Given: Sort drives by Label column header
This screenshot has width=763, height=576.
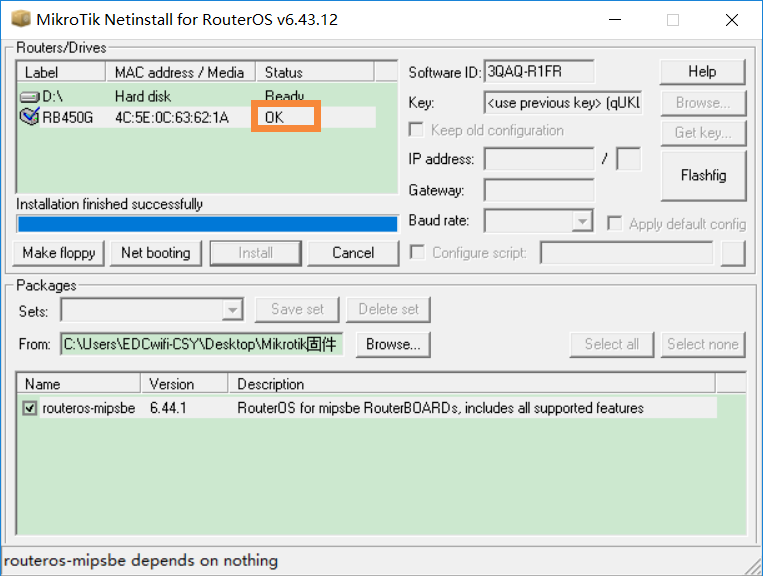Looking at the screenshot, I should coord(61,72).
